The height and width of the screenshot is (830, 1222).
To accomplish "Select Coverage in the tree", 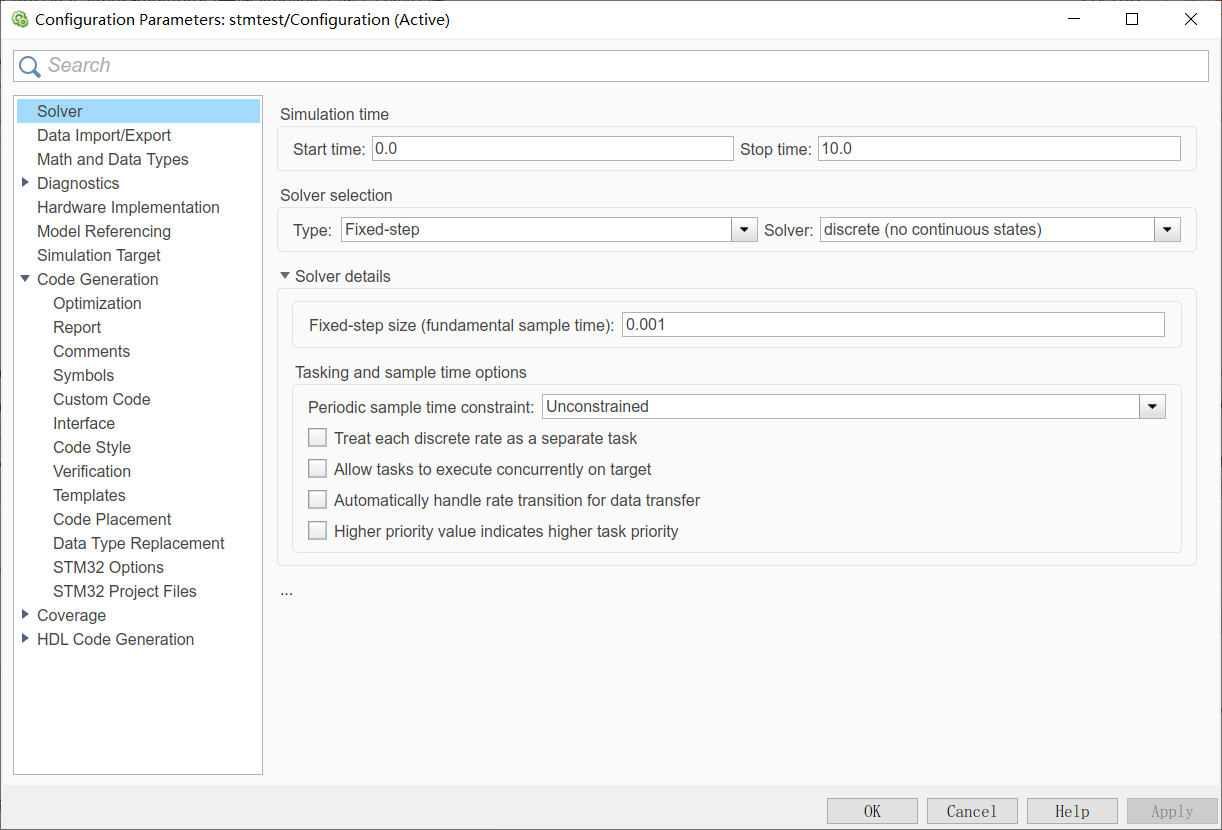I will click(x=71, y=615).
